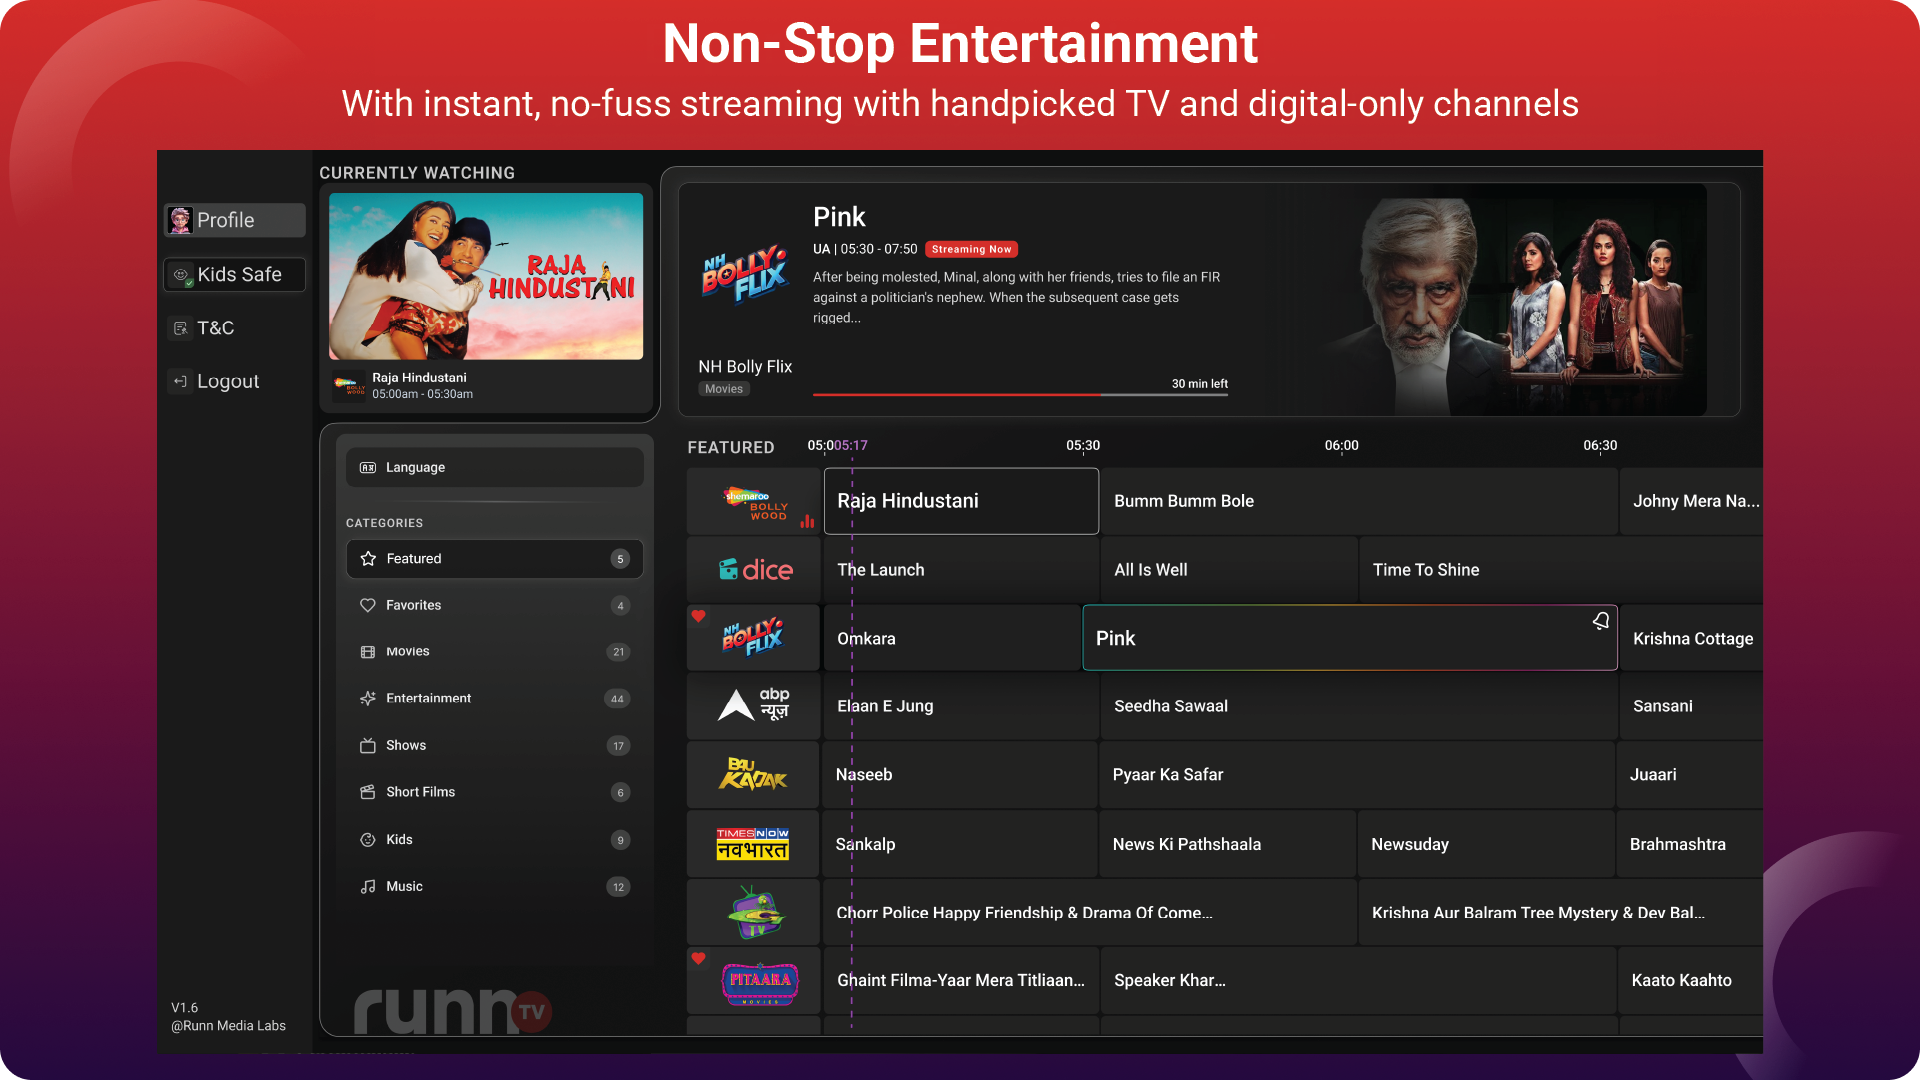Viewport: 1920px width, 1080px height.
Task: Open the Raja Hindustani currently watching thumbnail
Action: point(486,276)
